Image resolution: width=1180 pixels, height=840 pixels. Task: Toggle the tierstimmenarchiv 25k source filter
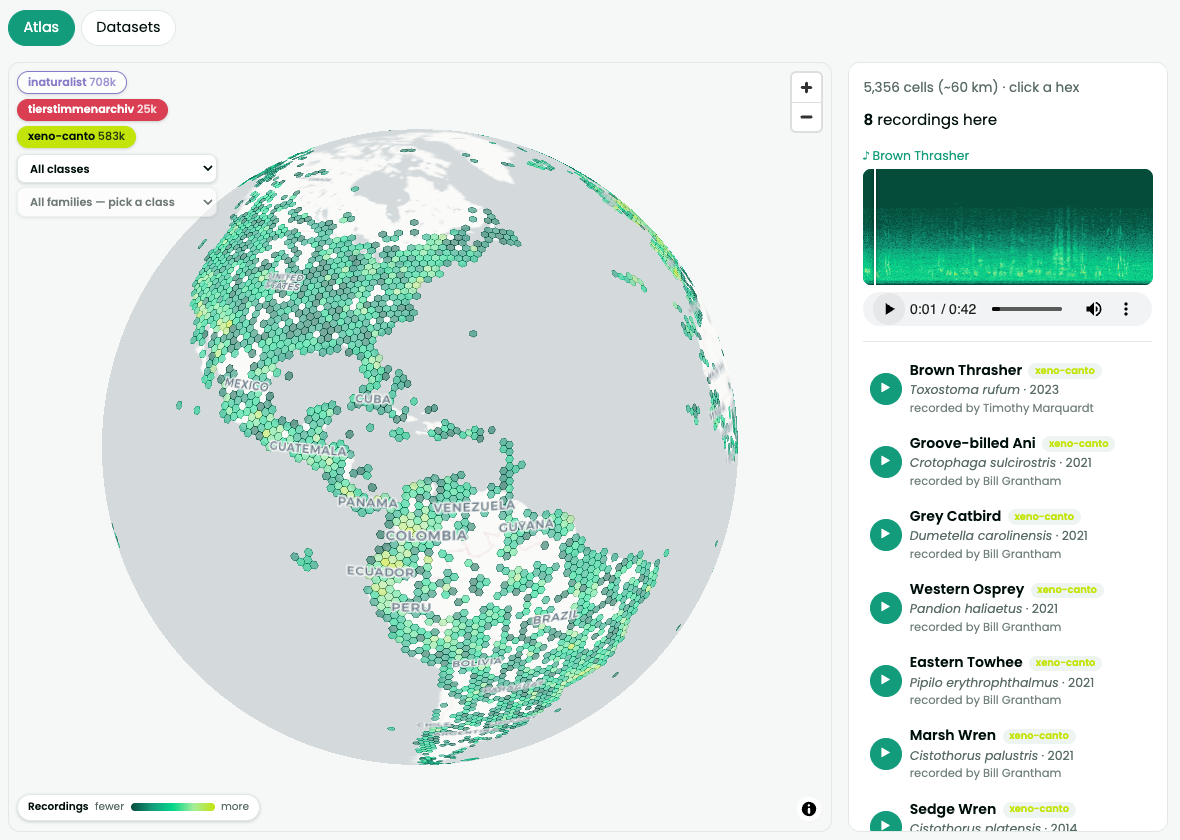tap(93, 109)
